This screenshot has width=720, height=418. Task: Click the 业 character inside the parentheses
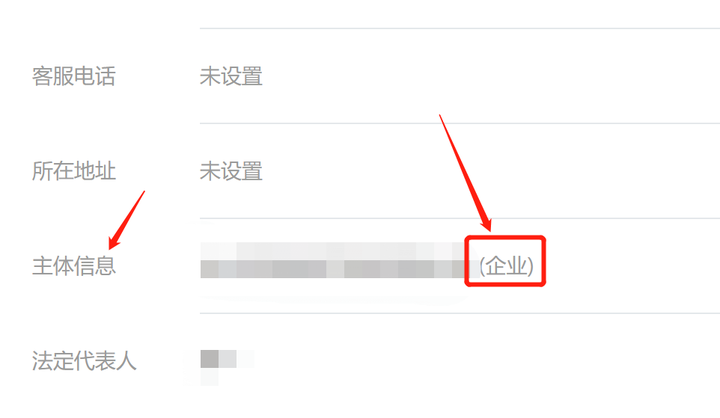(x=517, y=266)
